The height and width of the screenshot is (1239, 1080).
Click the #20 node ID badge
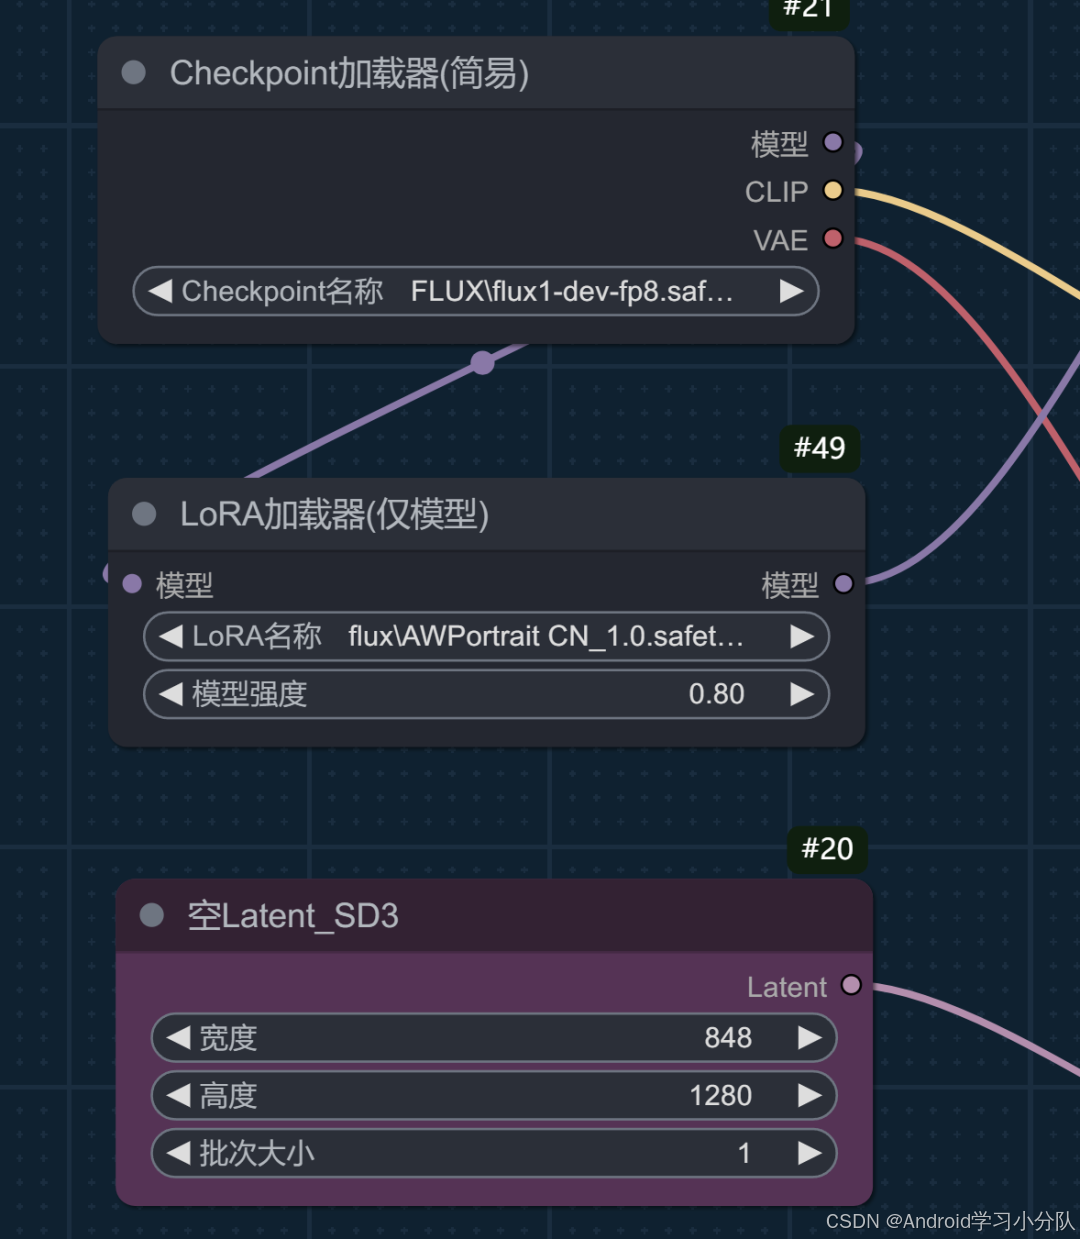pyautogui.click(x=827, y=848)
